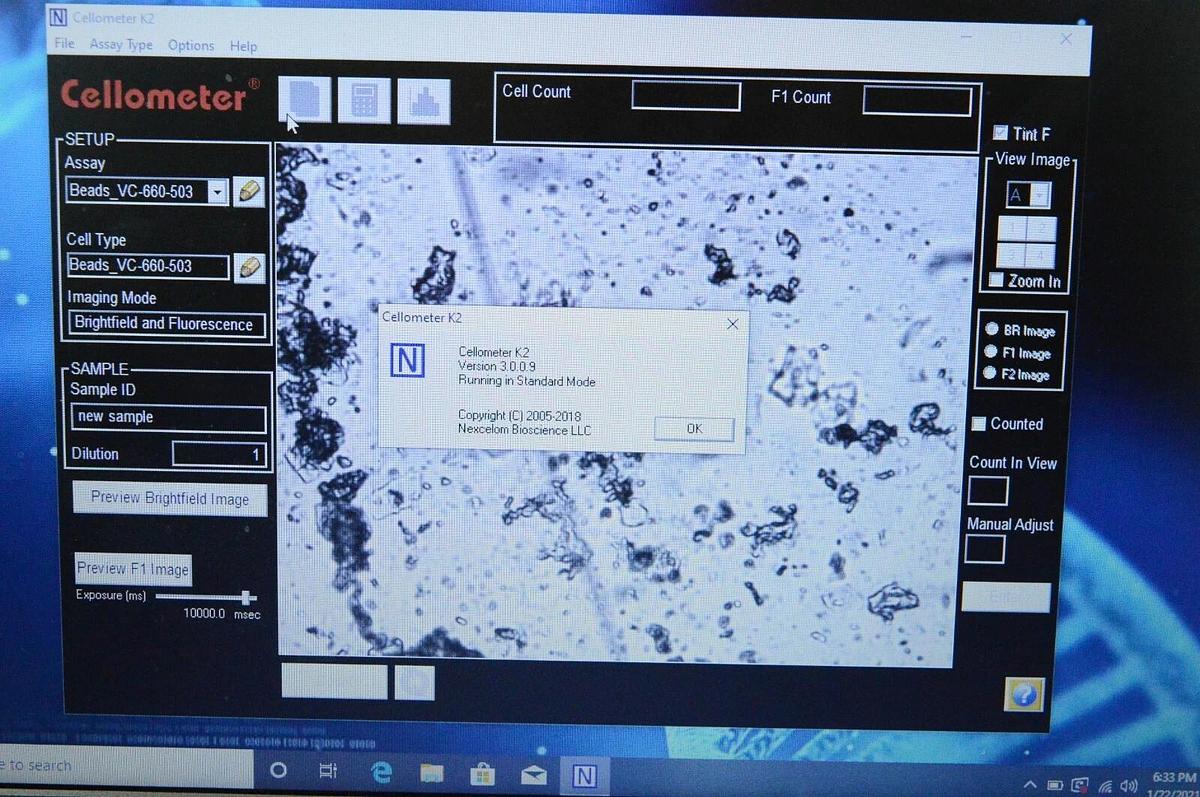This screenshot has width=1200, height=797.
Task: Select the F2 Image radio button
Action: click(x=991, y=374)
